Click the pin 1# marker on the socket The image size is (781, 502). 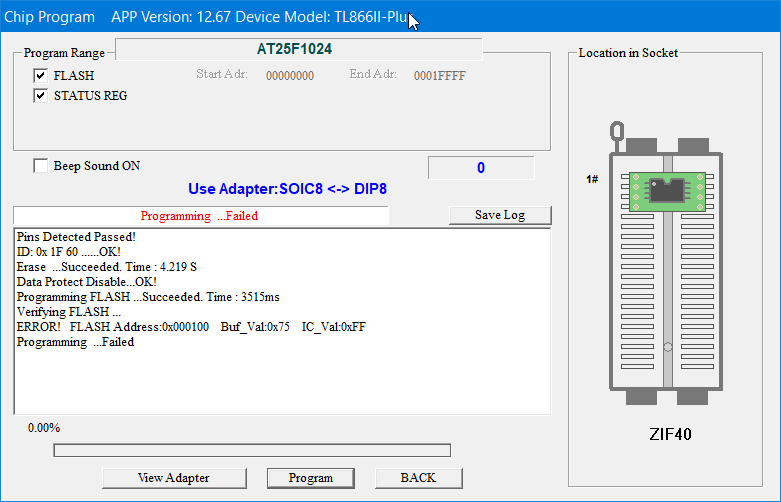tap(592, 179)
